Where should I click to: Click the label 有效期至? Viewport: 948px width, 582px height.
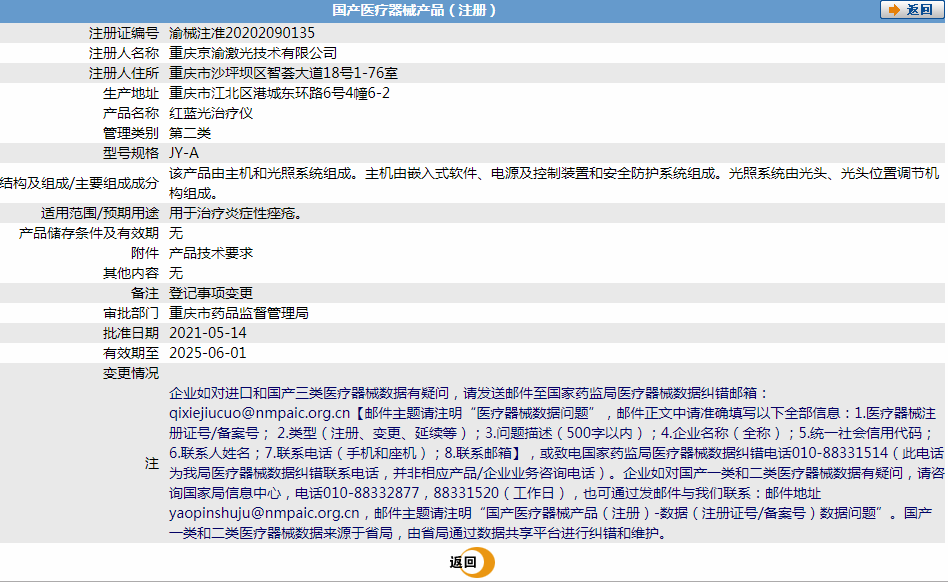pos(131,352)
